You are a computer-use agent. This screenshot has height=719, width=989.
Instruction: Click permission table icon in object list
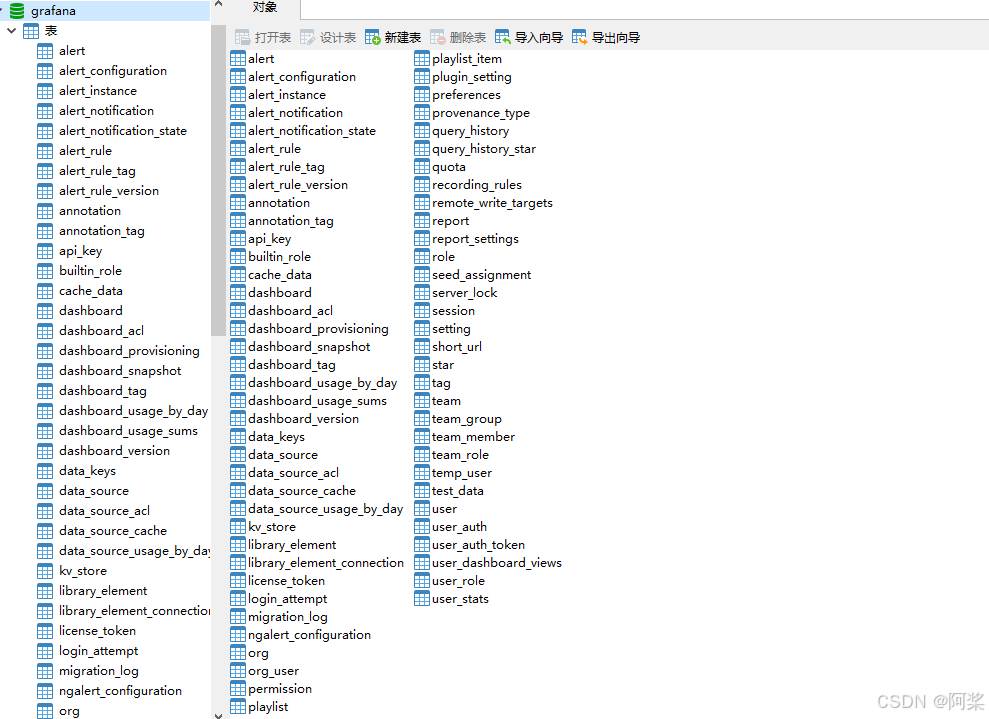point(238,689)
